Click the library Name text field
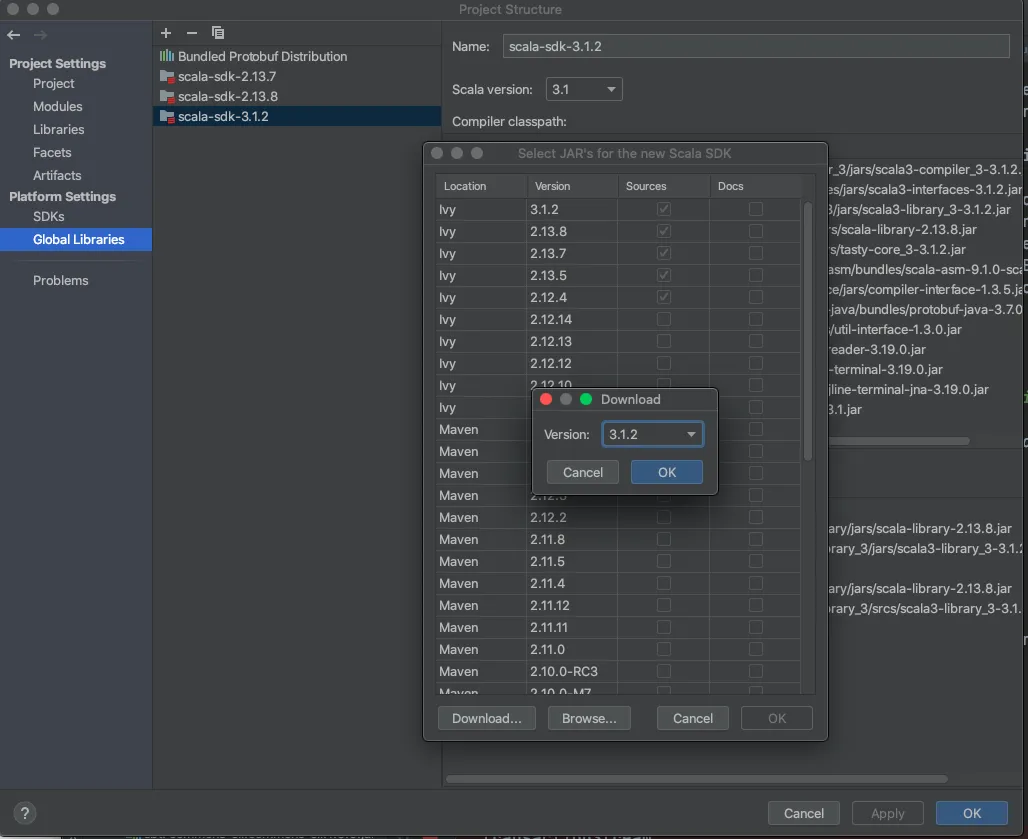The image size is (1028, 839). point(755,46)
